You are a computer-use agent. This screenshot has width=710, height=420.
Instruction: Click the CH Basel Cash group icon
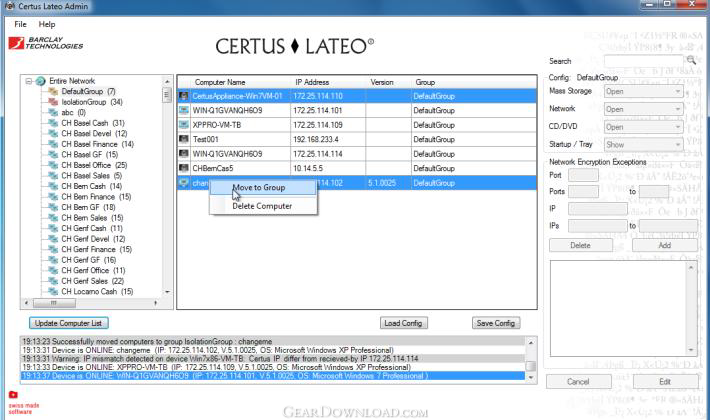[53, 123]
